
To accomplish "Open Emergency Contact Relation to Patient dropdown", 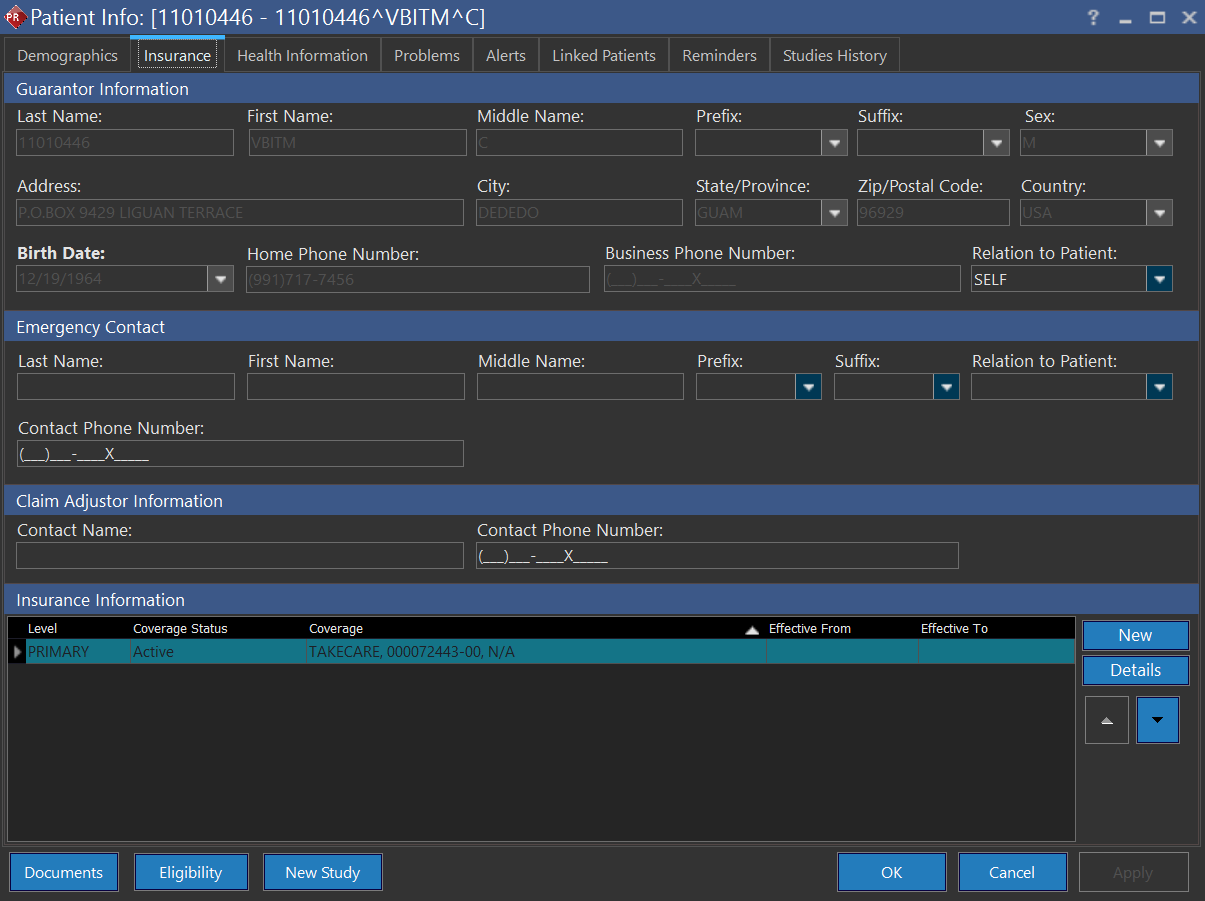I will pyautogui.click(x=1159, y=387).
